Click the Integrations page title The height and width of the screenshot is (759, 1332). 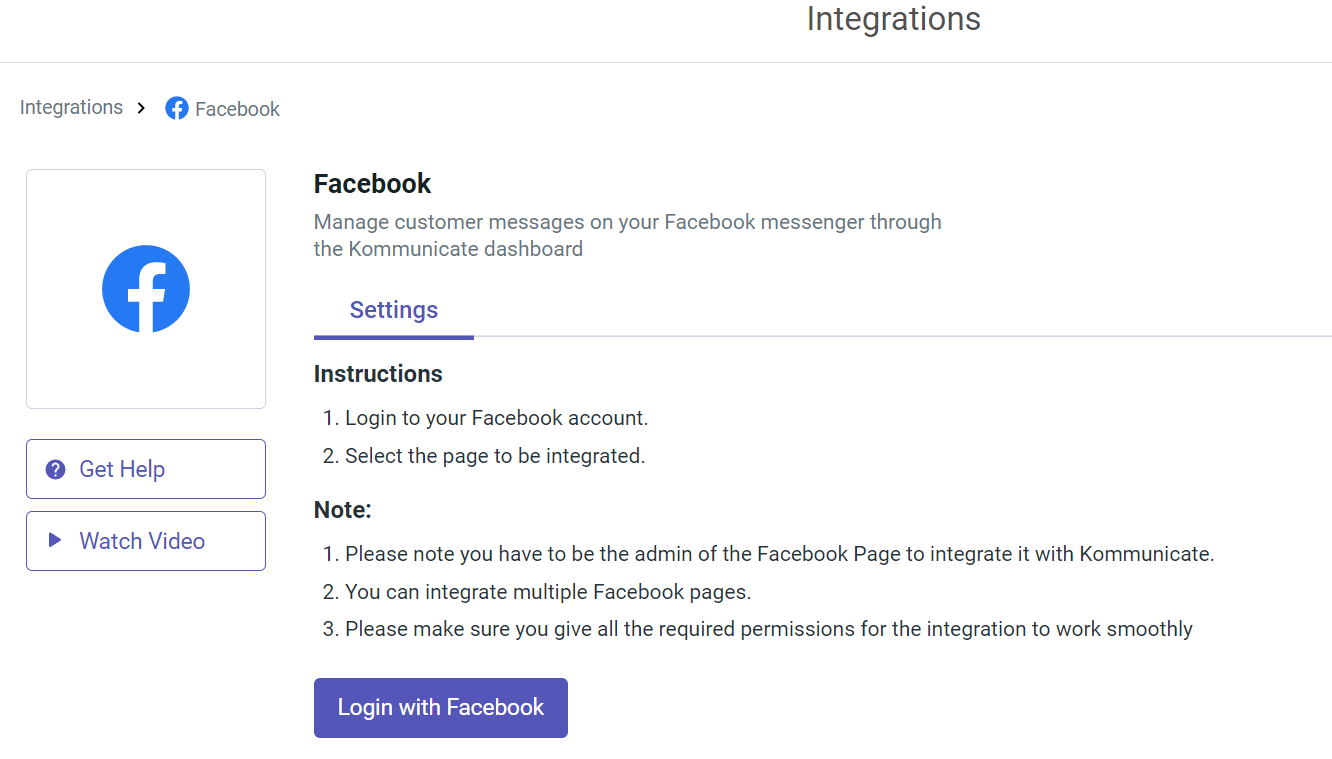893,19
